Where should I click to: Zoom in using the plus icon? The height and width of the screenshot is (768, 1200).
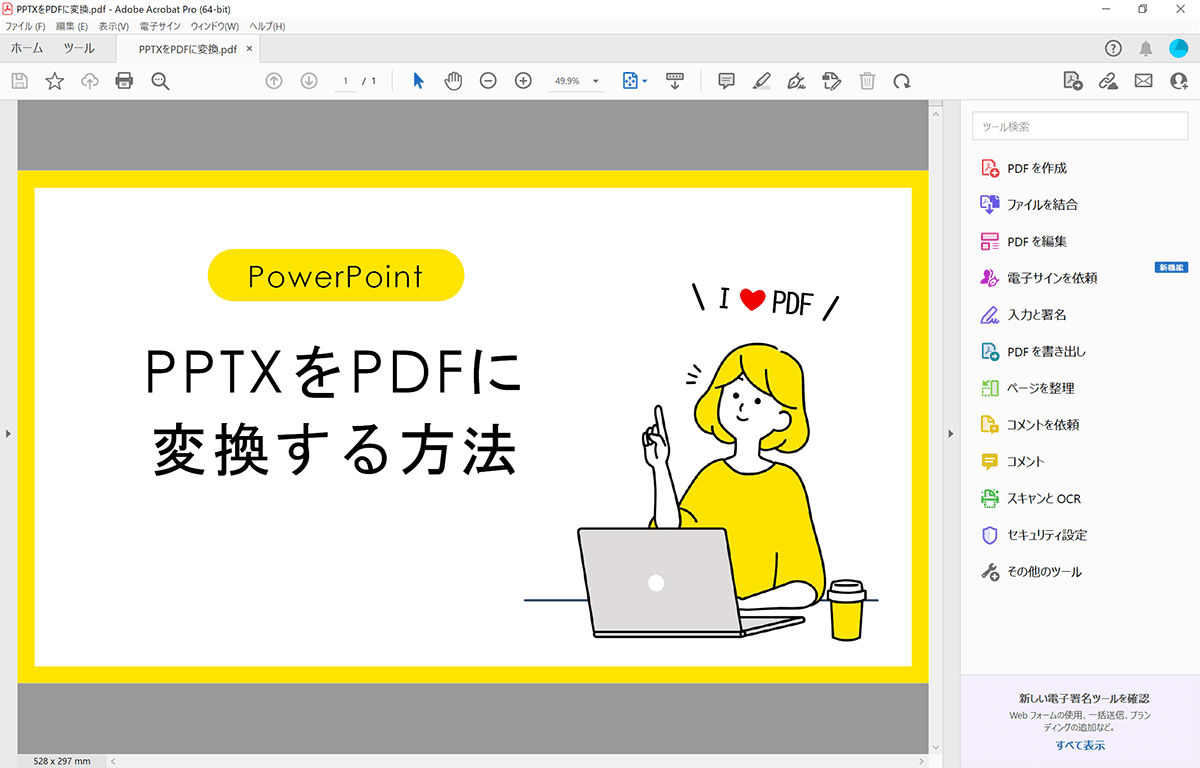tap(523, 81)
